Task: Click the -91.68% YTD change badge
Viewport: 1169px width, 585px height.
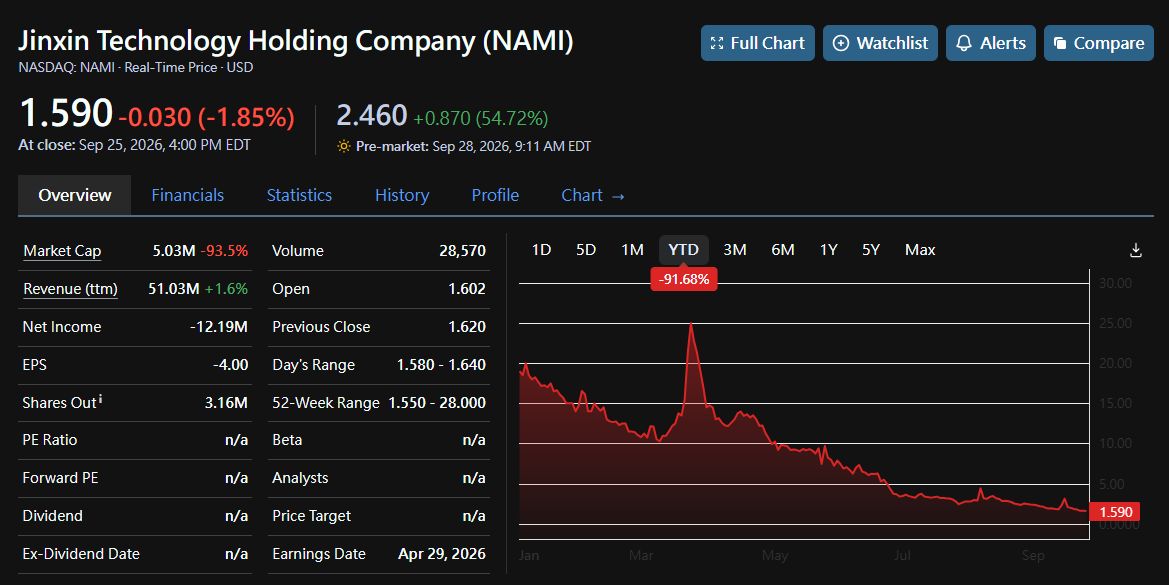Action: [x=684, y=279]
